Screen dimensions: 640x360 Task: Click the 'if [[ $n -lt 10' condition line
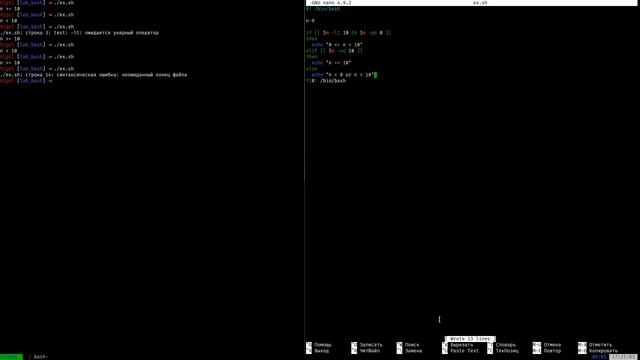[x=348, y=33]
